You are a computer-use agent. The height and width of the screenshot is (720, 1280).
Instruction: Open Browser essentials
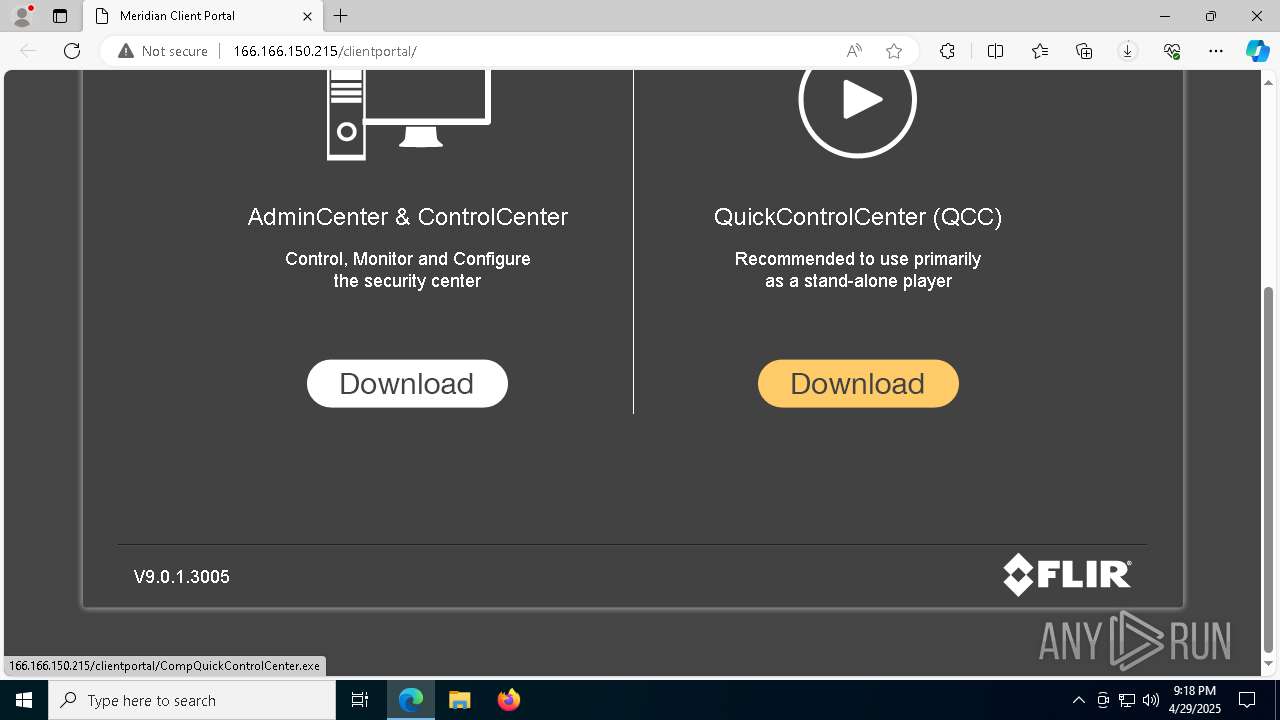(1172, 51)
